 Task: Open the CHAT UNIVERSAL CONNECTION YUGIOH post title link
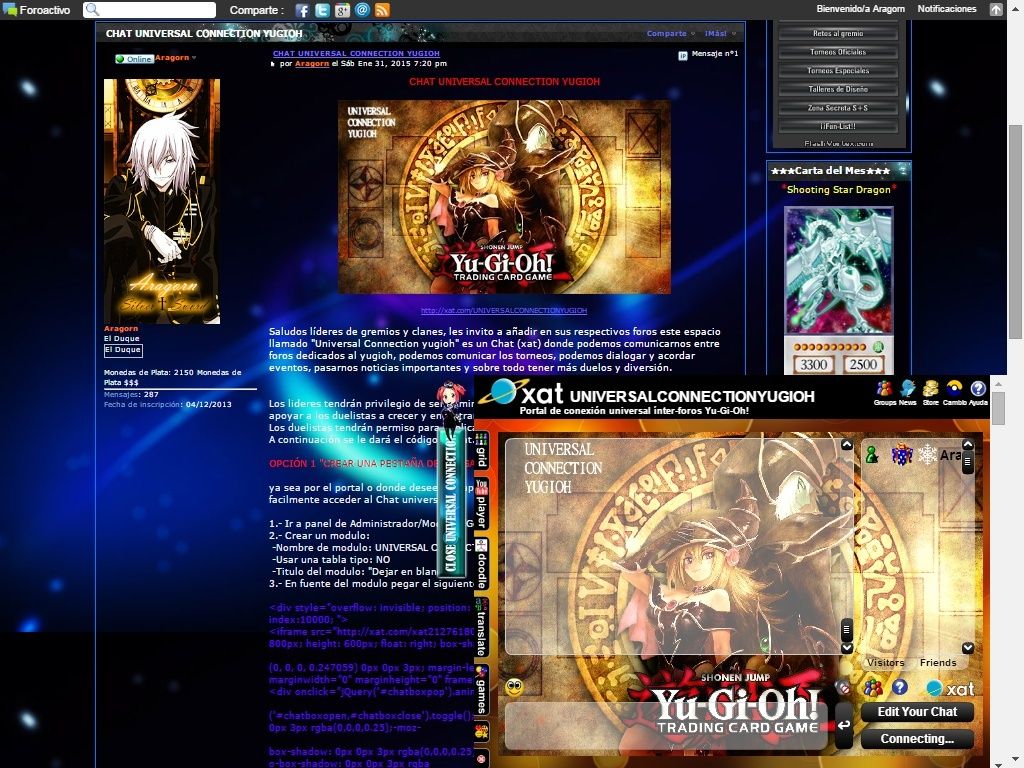356,54
